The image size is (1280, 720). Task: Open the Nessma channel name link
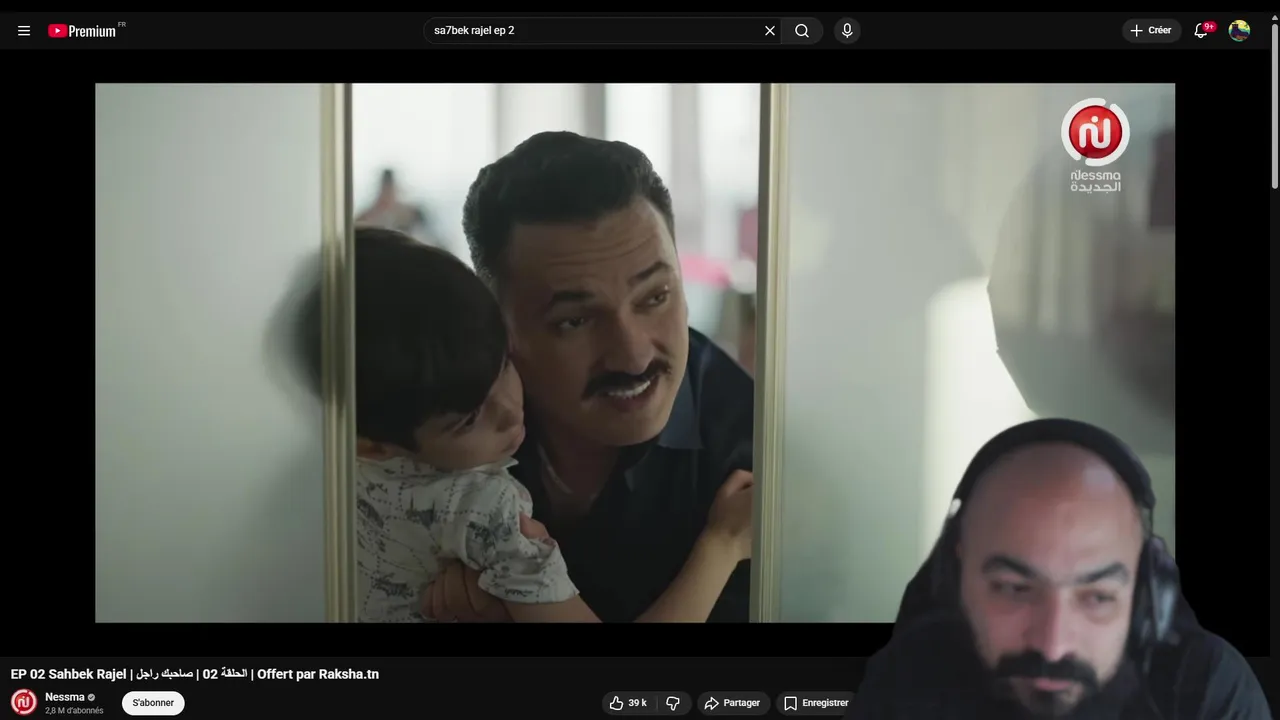tap(65, 697)
